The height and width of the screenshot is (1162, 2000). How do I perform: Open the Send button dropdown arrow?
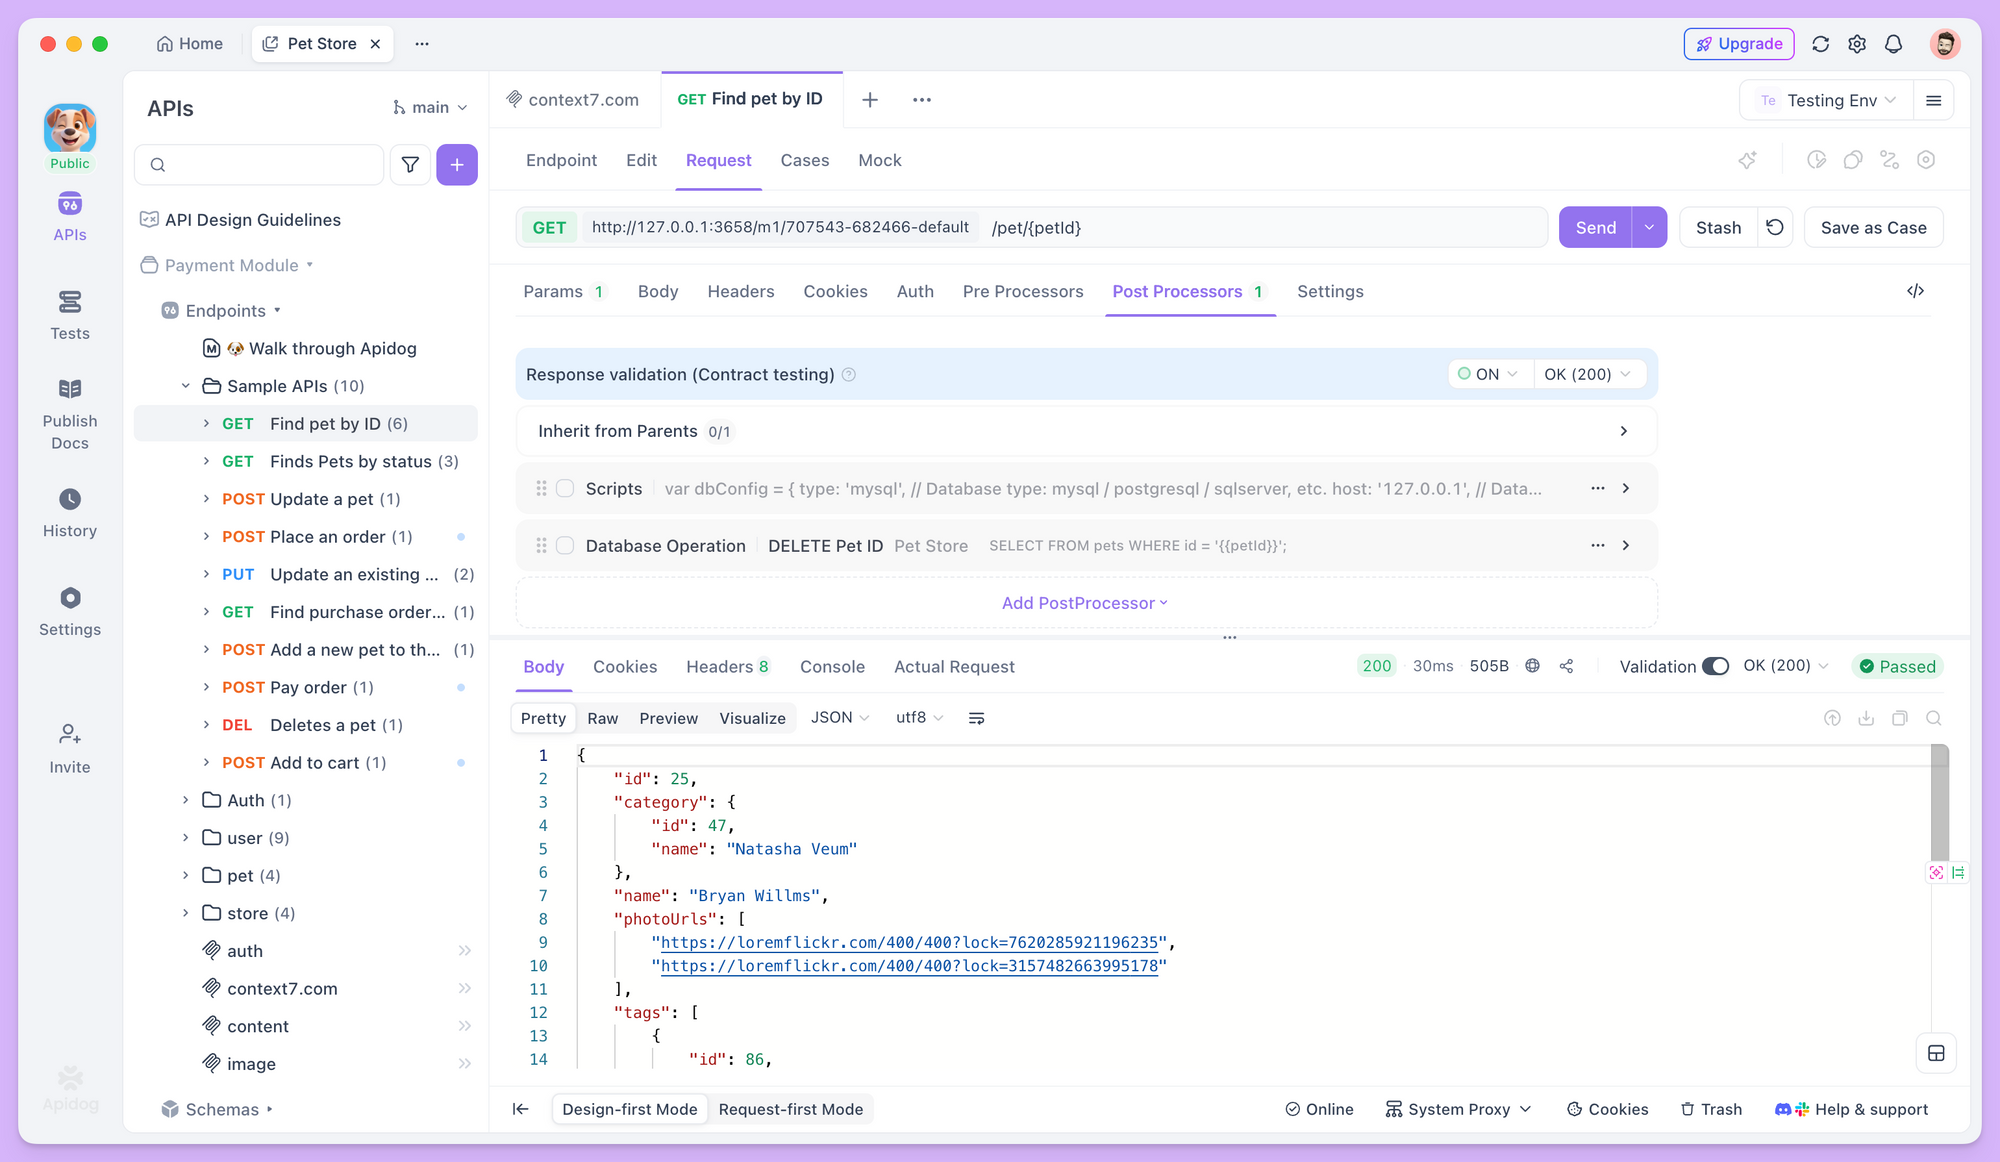click(x=1649, y=227)
